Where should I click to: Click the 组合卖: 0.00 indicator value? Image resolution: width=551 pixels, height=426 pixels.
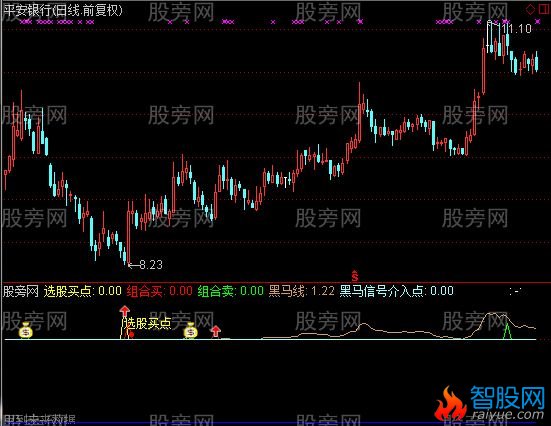click(x=231, y=291)
